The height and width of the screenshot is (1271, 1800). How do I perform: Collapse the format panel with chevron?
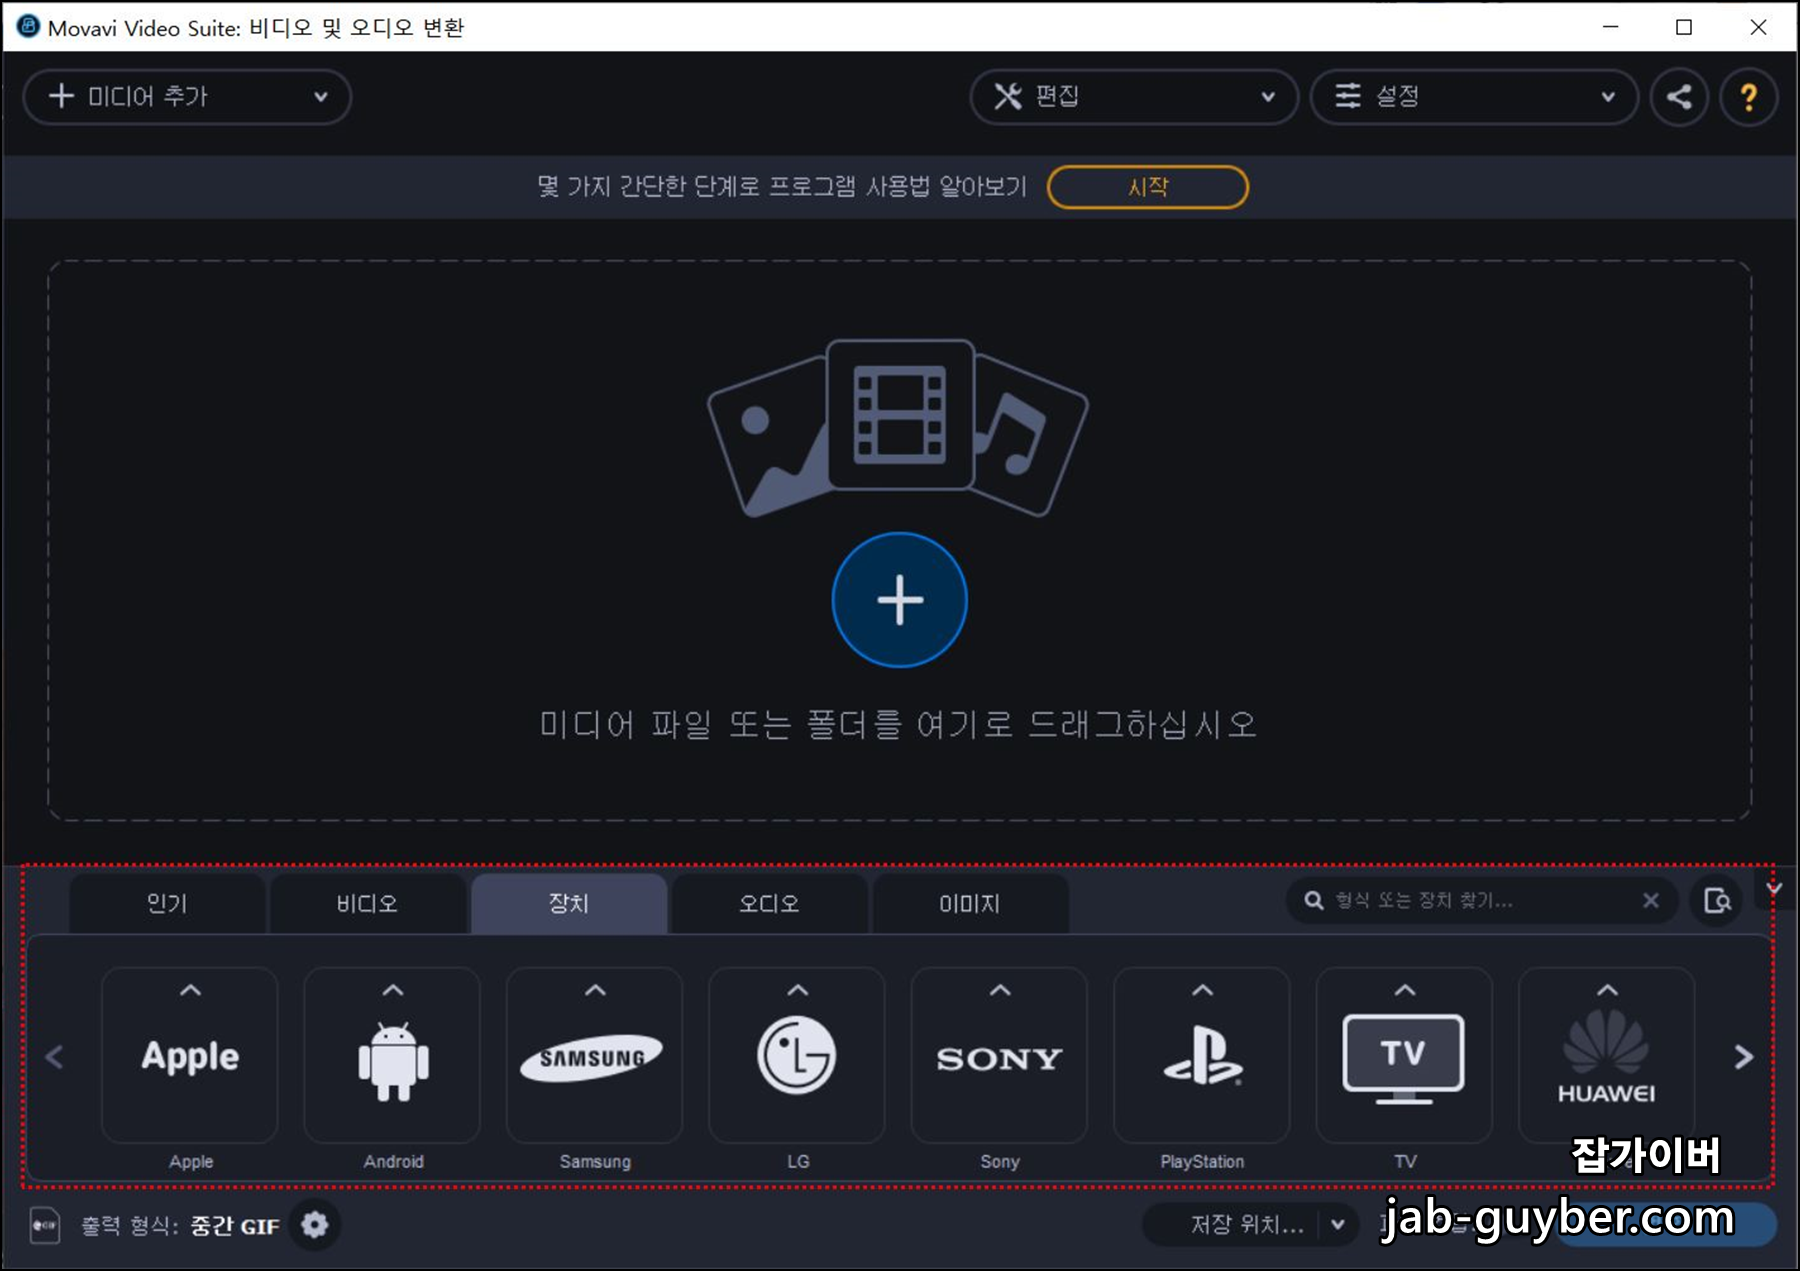[x=1773, y=888]
